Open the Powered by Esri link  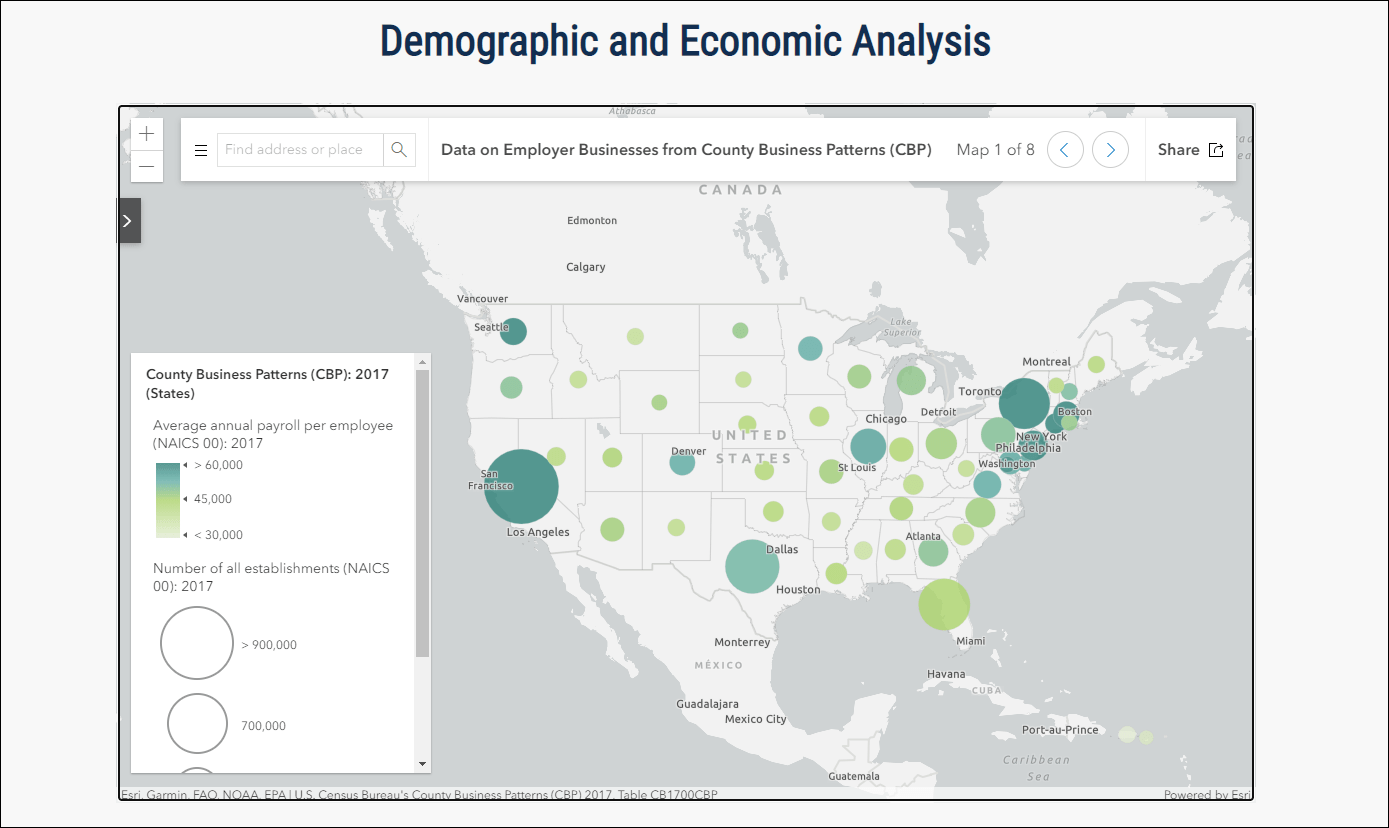(x=1206, y=793)
